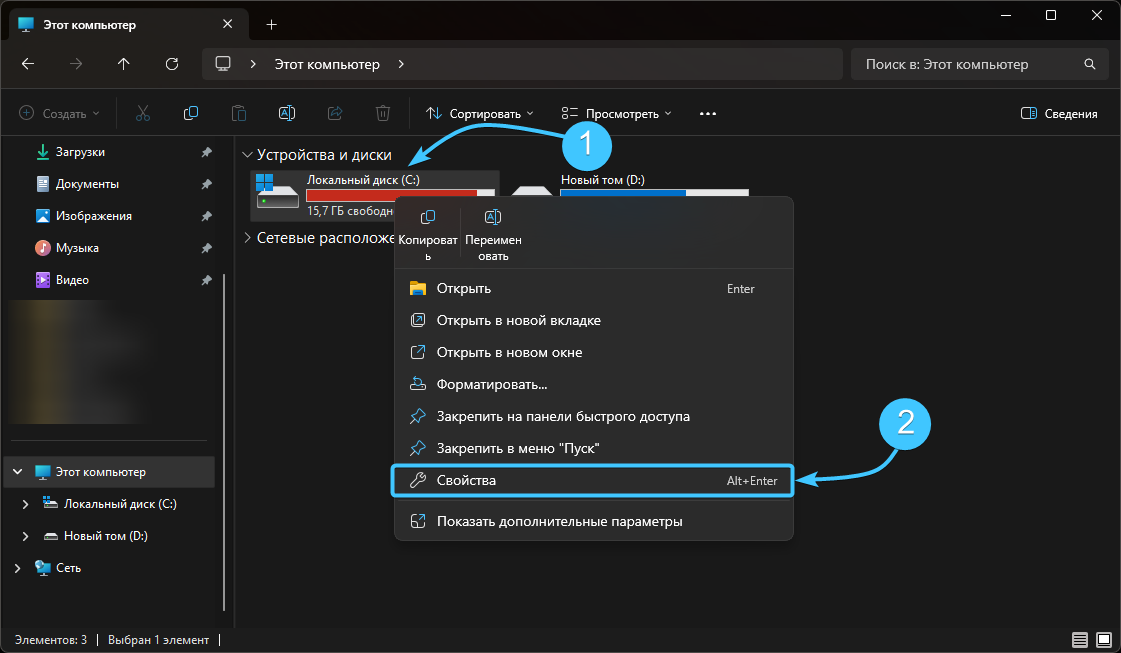
Task: Choose Форматировать... in context menu
Action: (492, 384)
